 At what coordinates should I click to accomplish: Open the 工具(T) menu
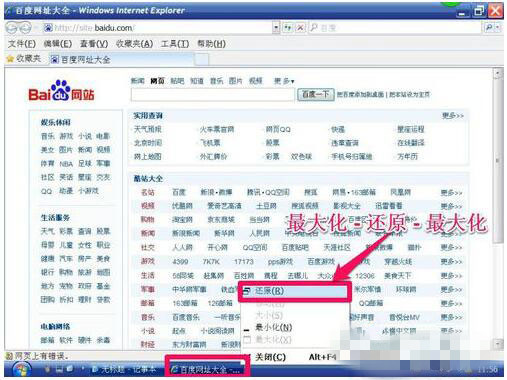175,44
